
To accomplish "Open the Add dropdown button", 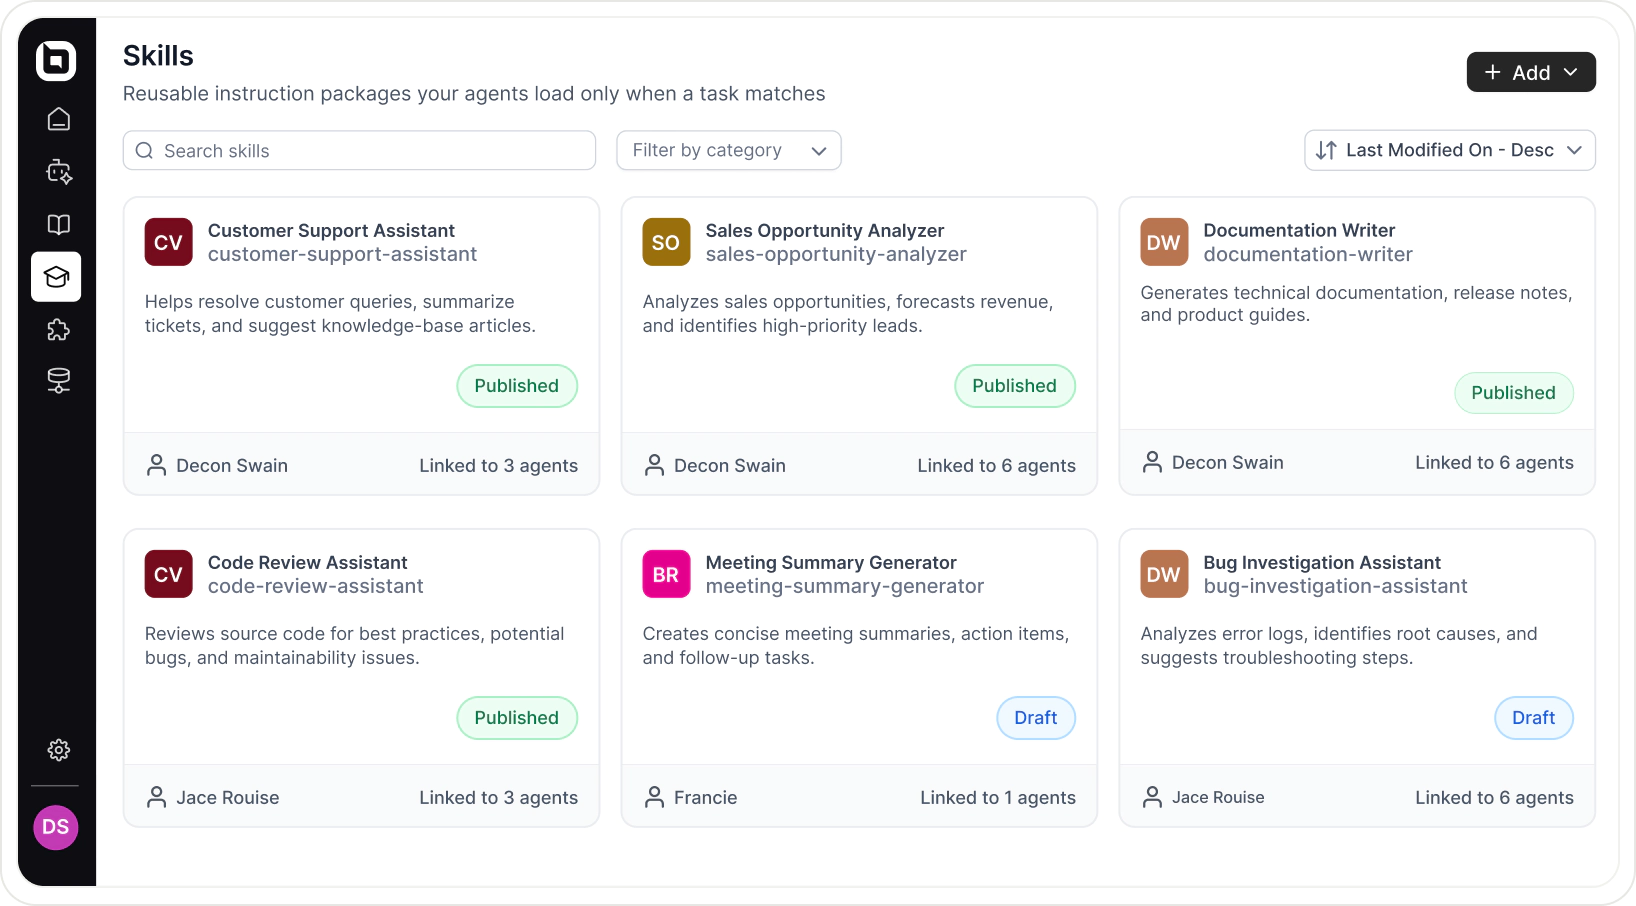I will [1531, 72].
